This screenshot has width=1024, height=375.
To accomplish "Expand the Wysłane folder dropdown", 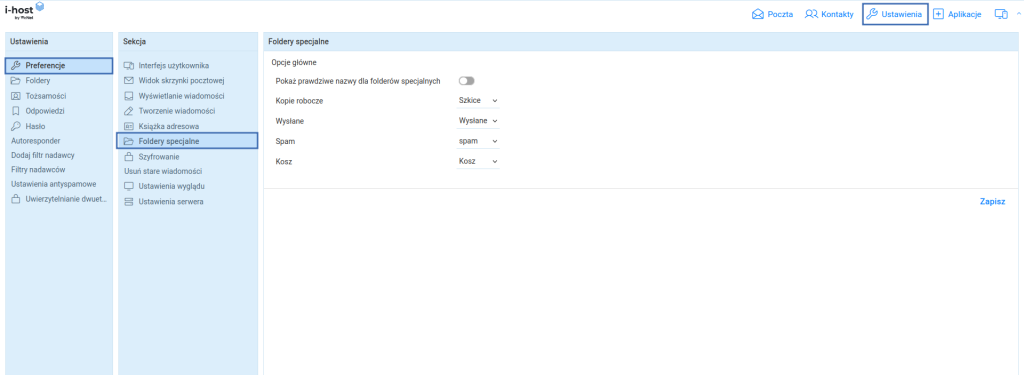I will coord(478,121).
